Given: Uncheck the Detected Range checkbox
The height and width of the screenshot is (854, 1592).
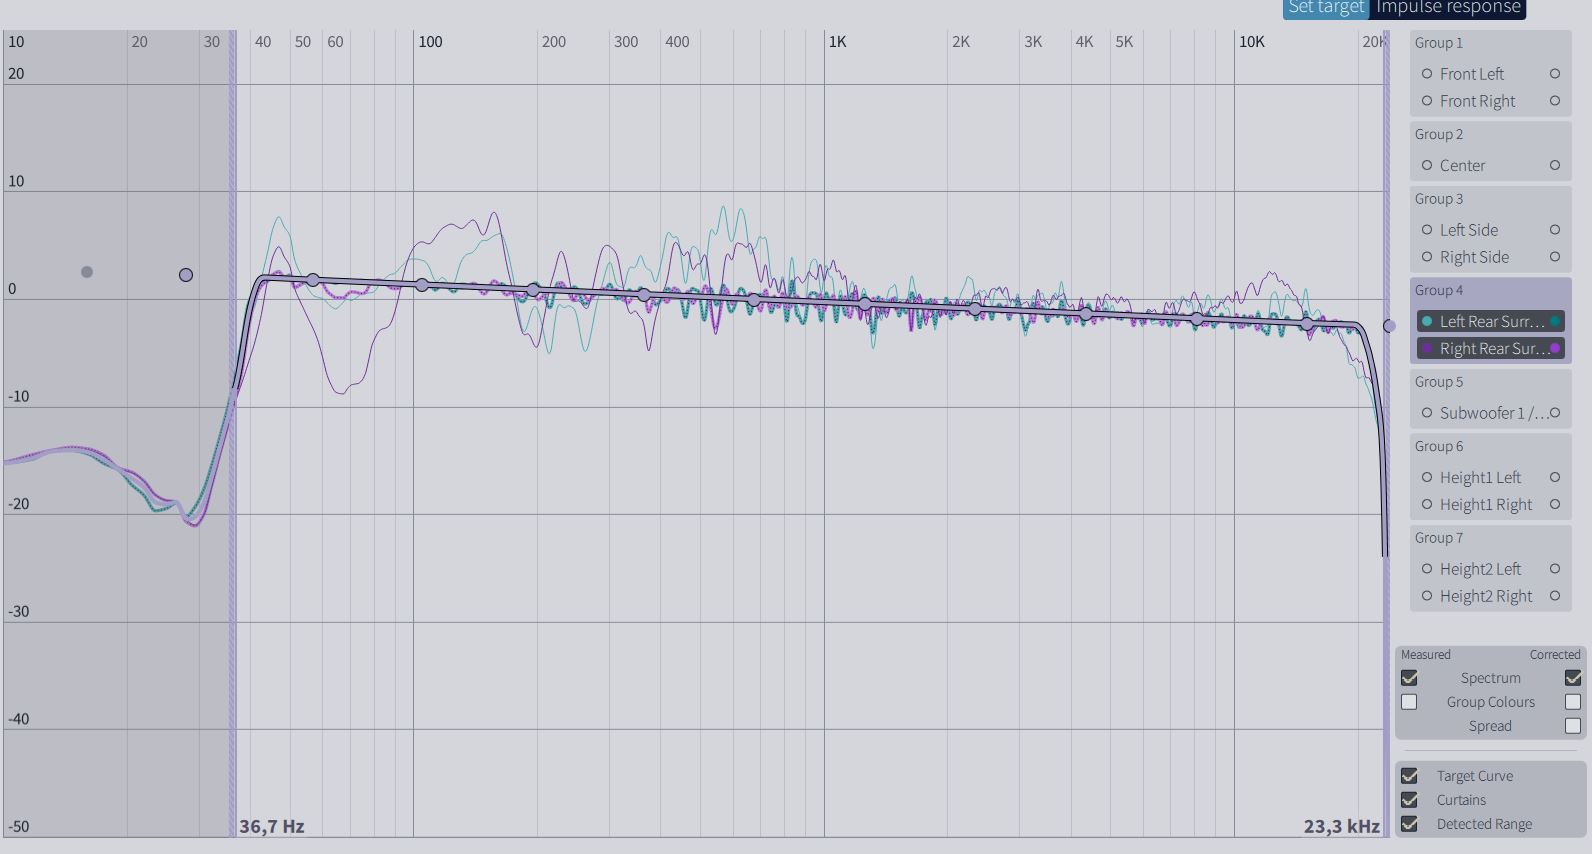Looking at the screenshot, I should pos(1409,824).
